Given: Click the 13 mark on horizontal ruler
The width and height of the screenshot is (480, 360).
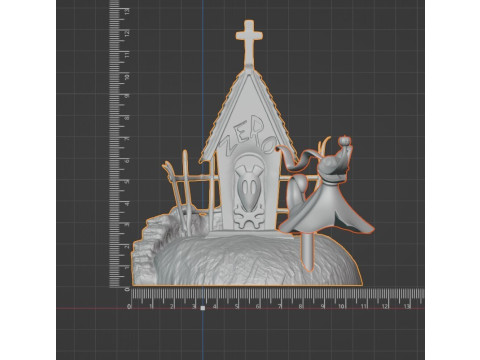Looking at the screenshot, I should click(x=406, y=306).
